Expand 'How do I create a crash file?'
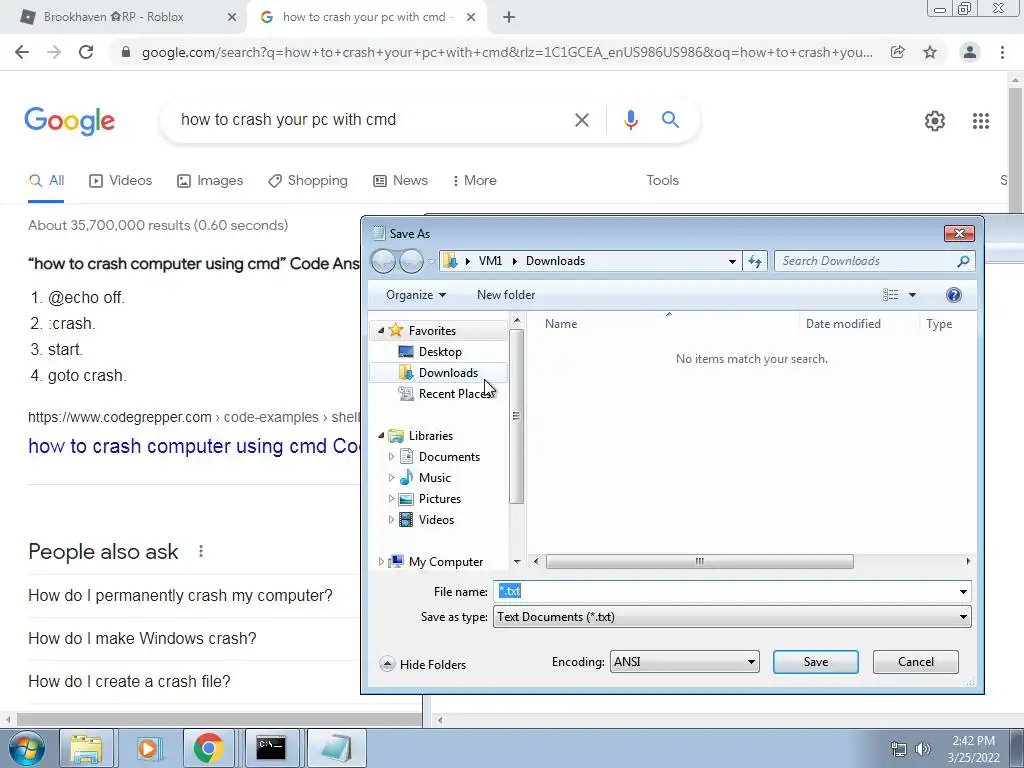Screen dimensions: 1024x768 (129, 681)
